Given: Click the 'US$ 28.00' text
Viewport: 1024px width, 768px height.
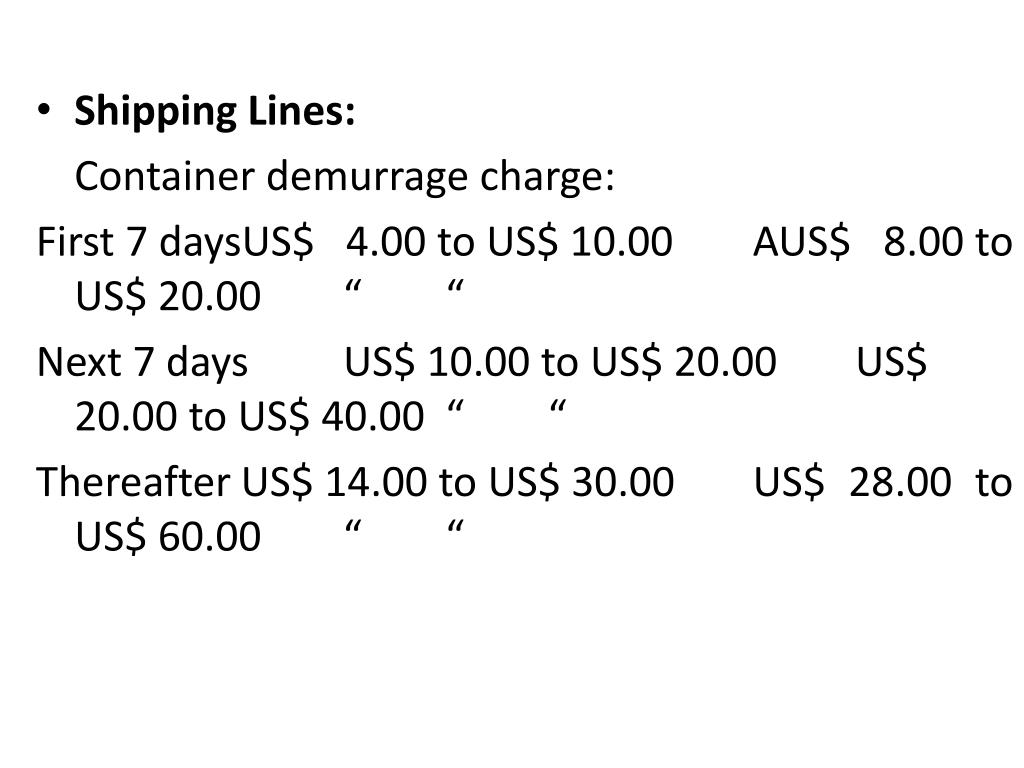Looking at the screenshot, I should [854, 482].
